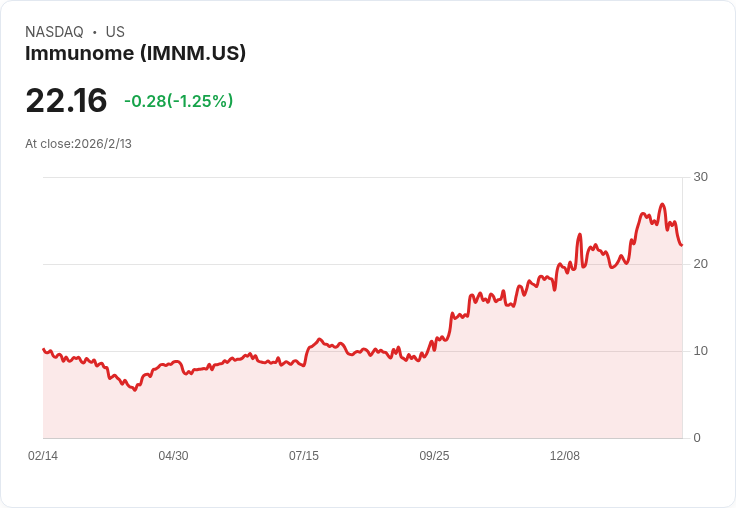Click the US market label
Viewport: 736px width, 508px height.
(x=115, y=32)
